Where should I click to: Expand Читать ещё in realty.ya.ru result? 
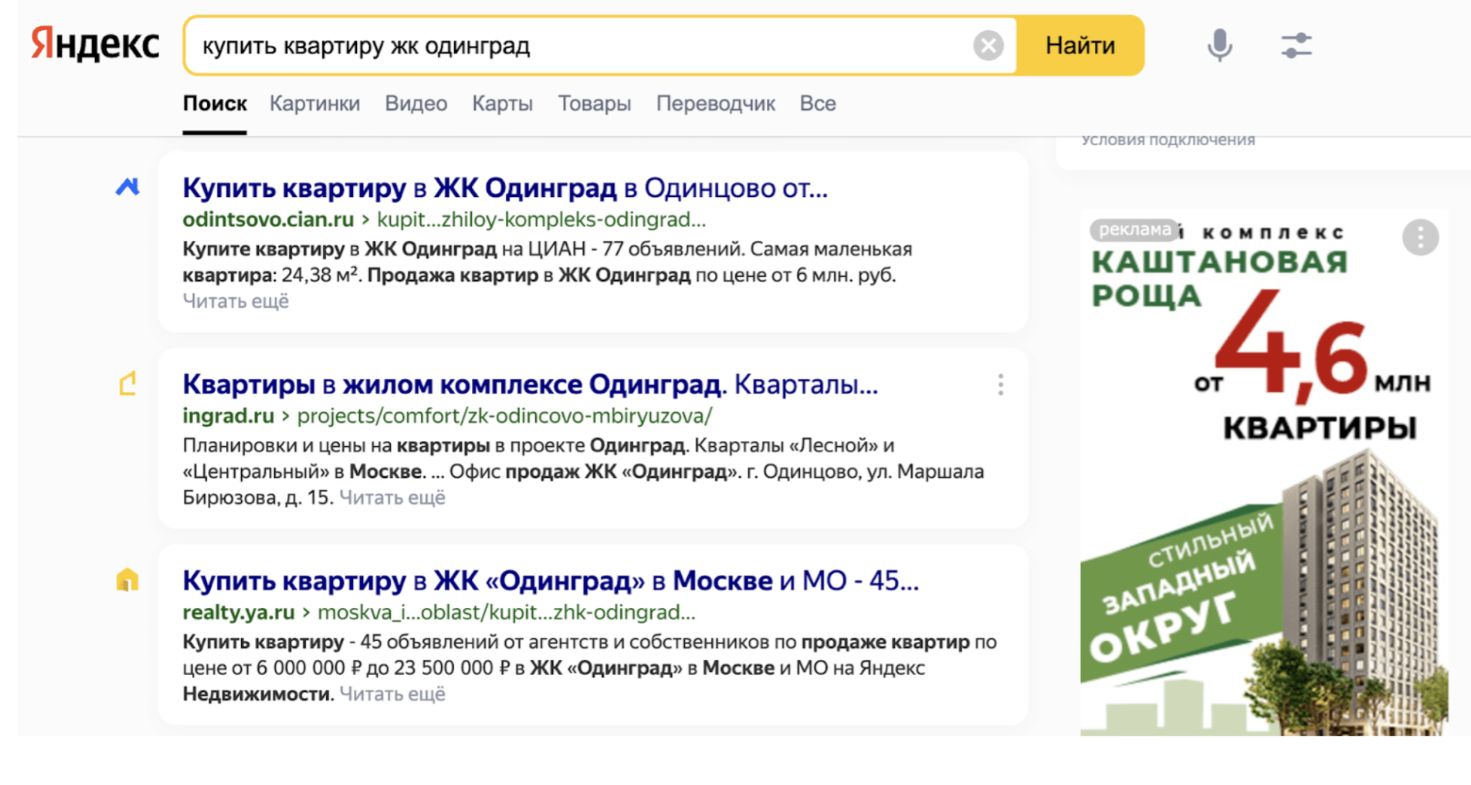click(x=392, y=693)
